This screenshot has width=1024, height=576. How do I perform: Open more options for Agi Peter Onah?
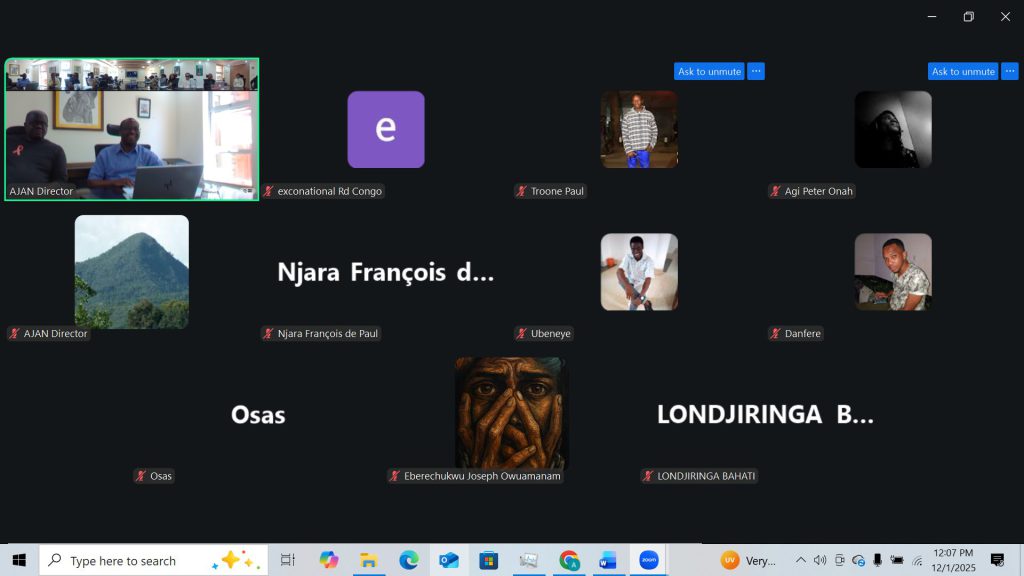click(x=1010, y=71)
